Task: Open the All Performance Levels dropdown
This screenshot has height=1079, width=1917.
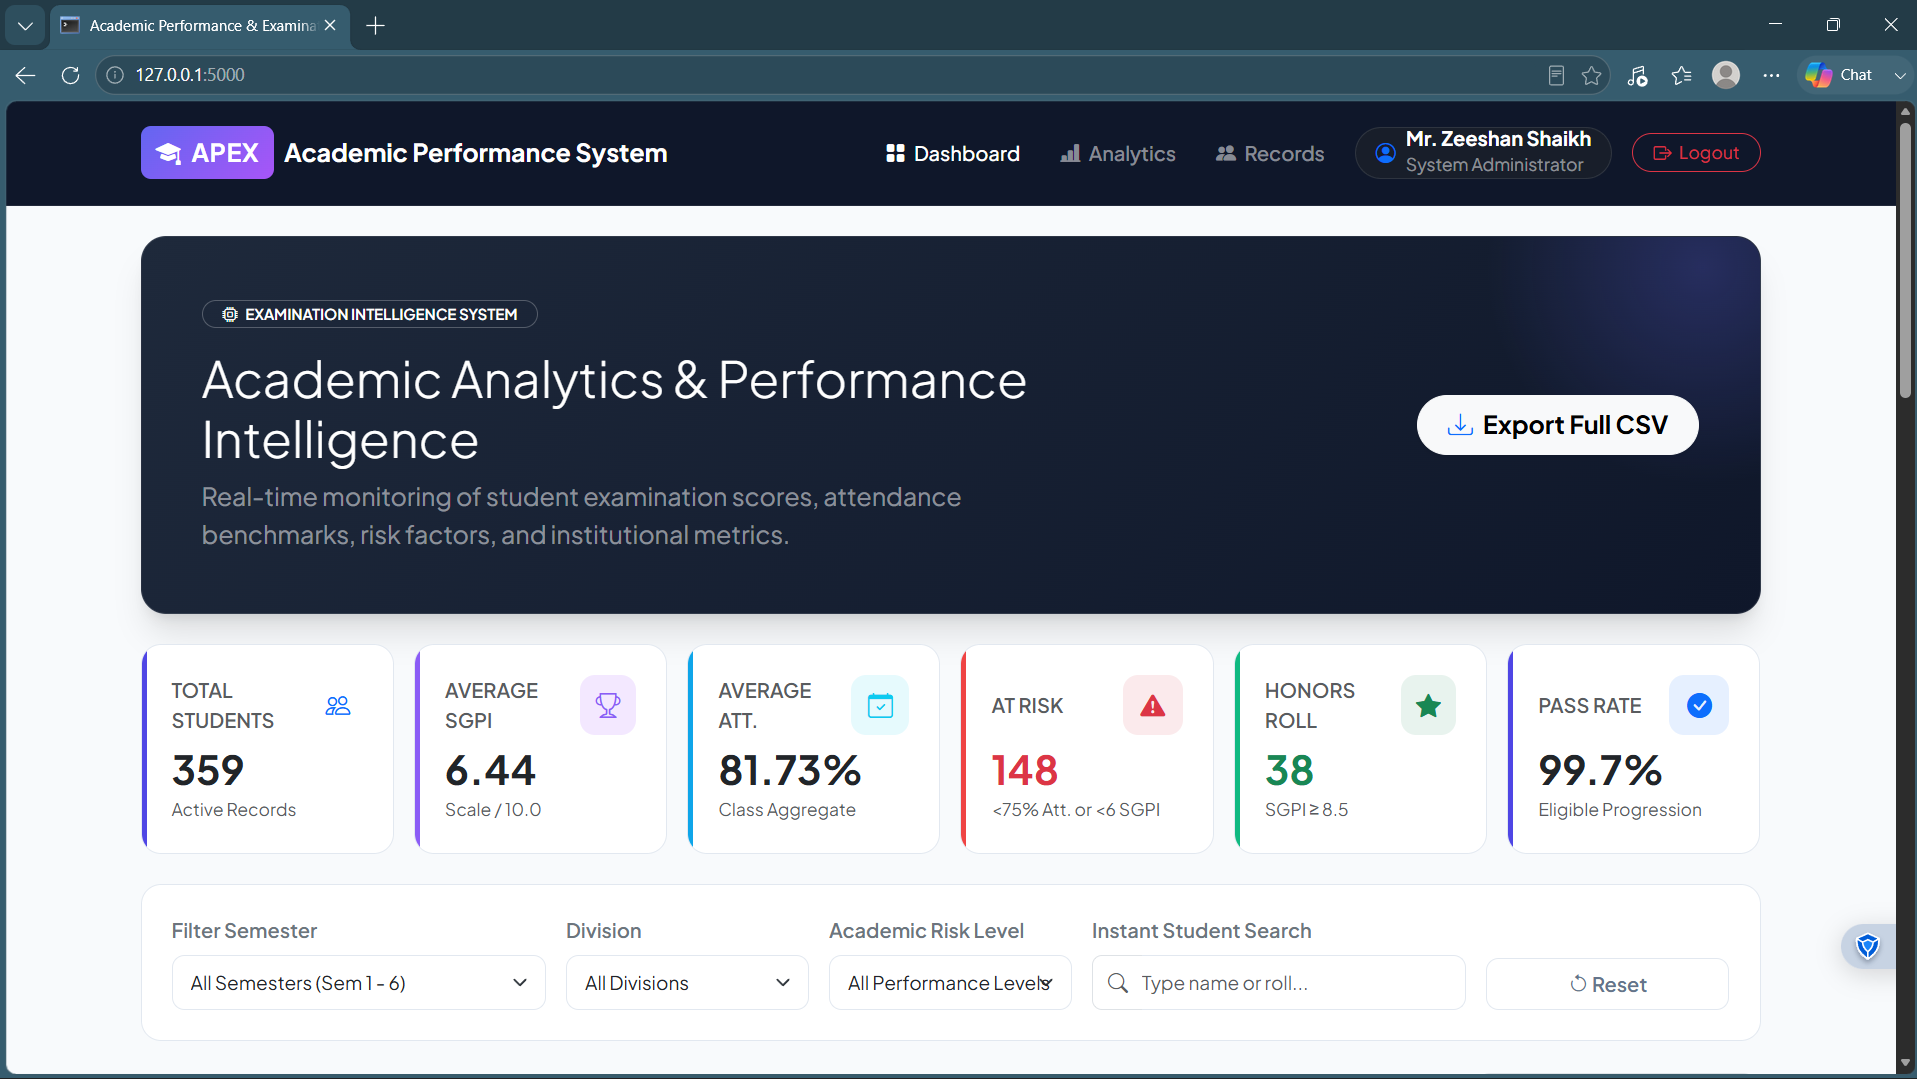Action: coord(950,983)
